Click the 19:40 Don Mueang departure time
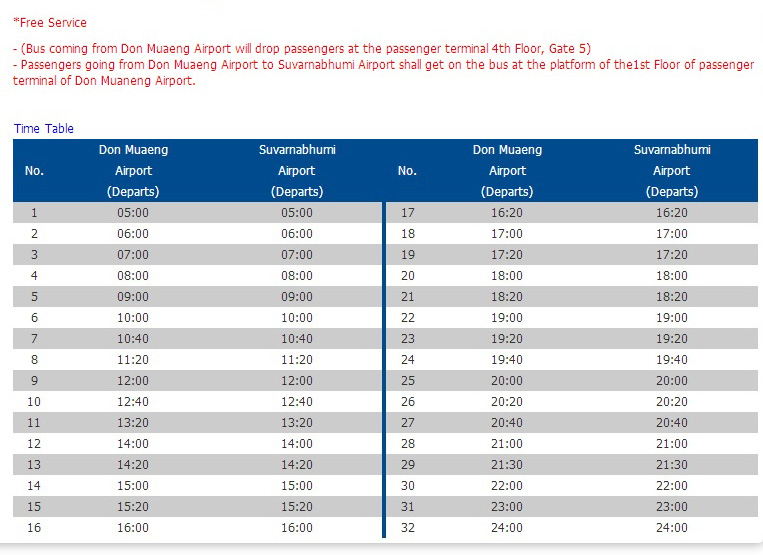Viewport: 763px width, 555px height. coord(507,360)
